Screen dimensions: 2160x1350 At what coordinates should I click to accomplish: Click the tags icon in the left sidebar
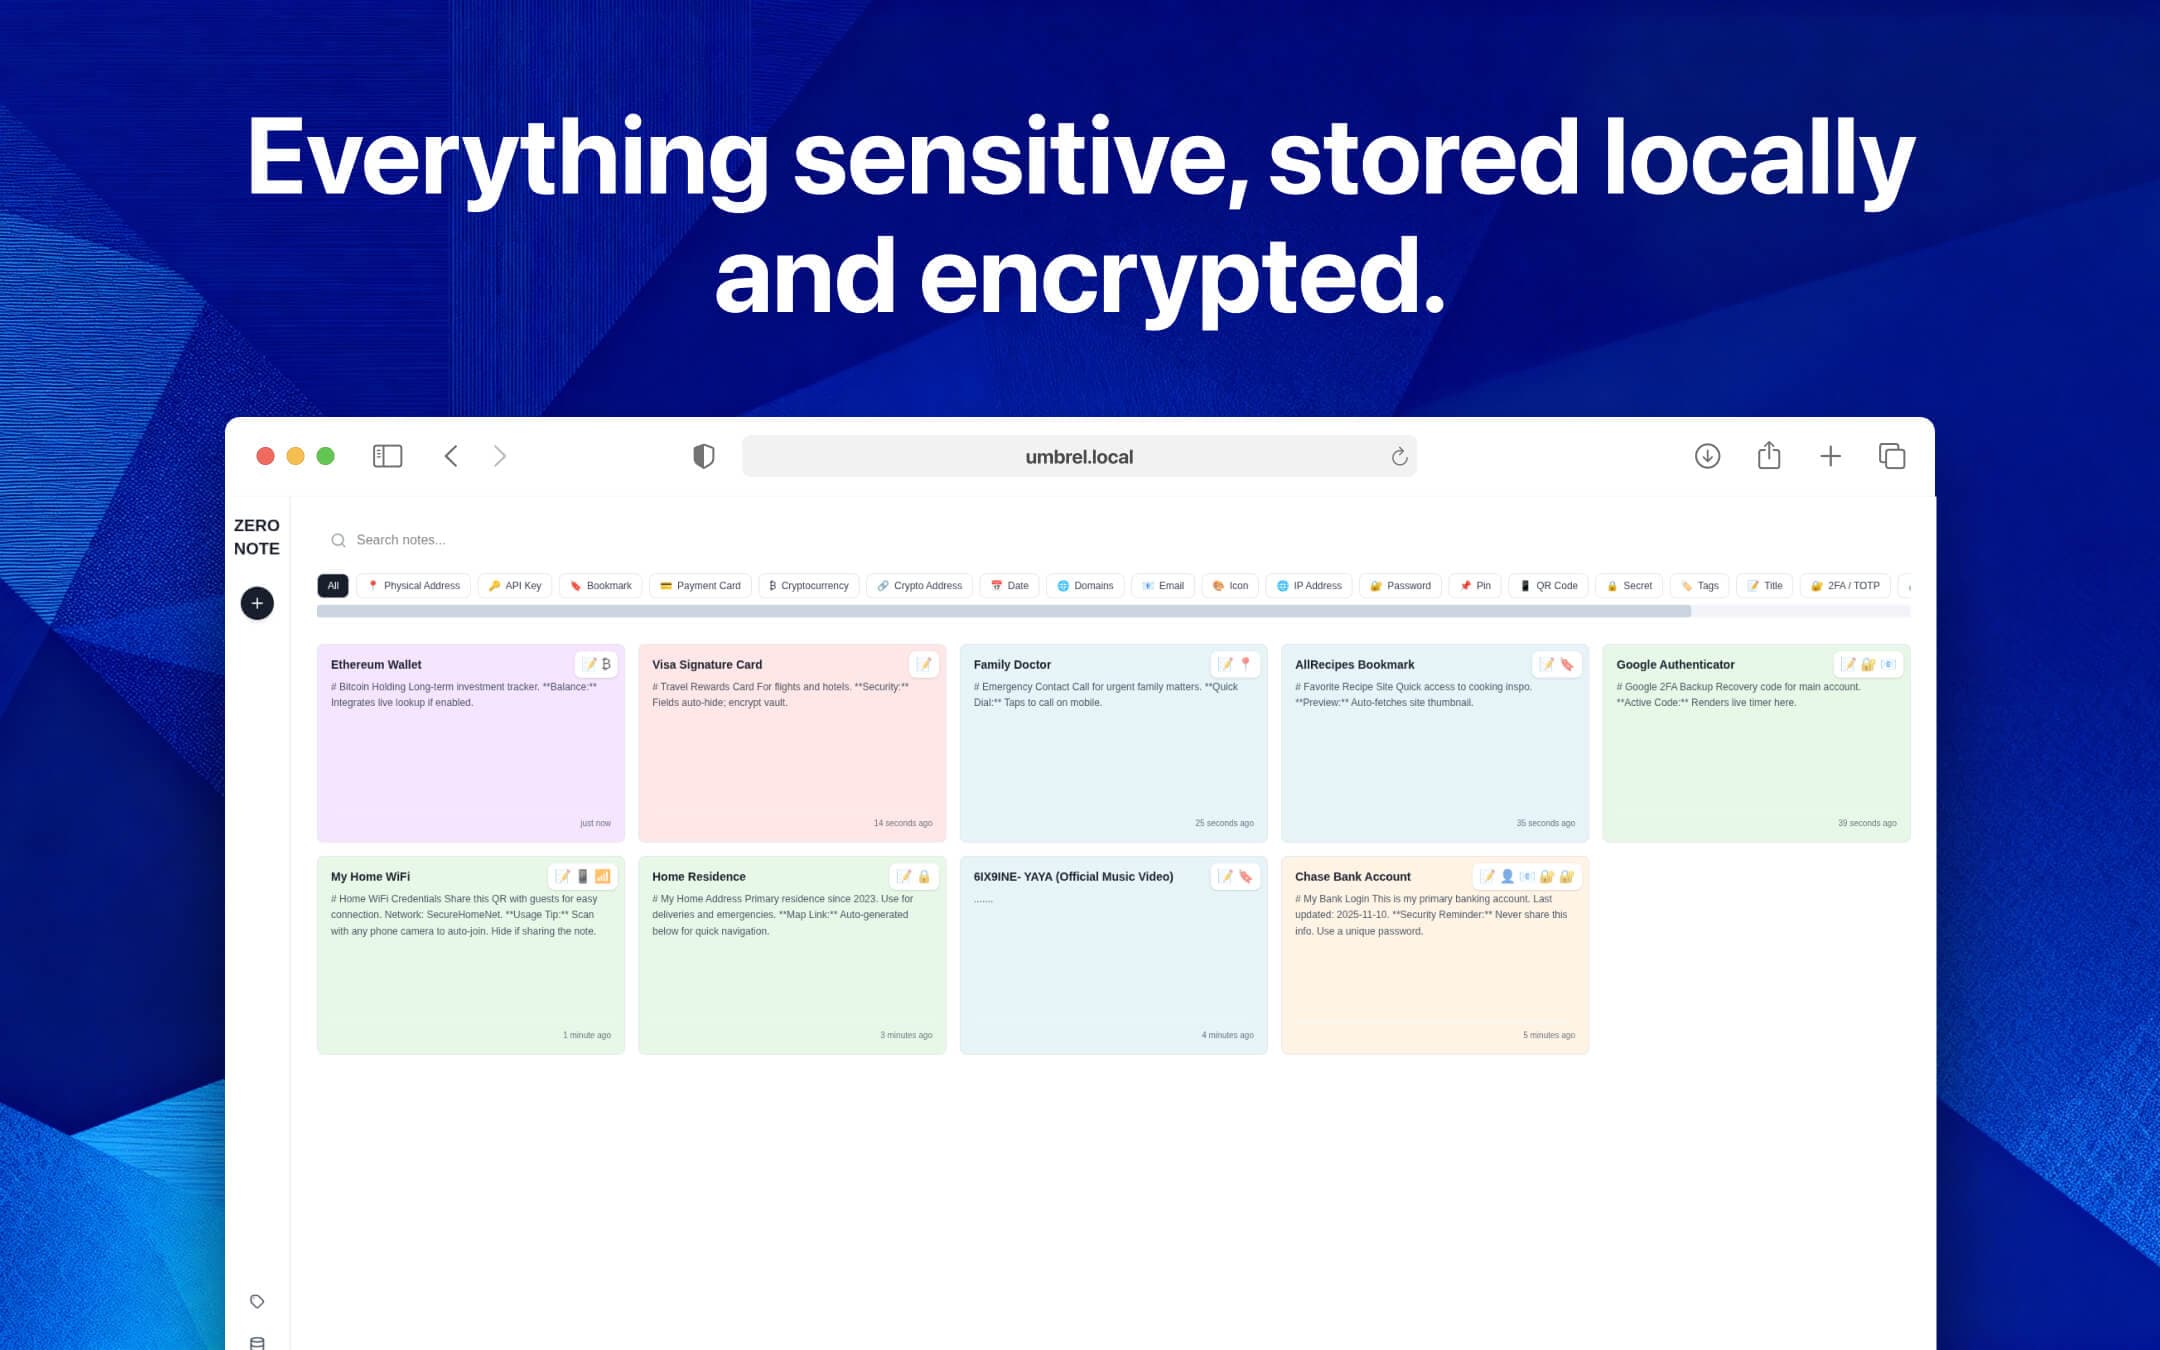pos(257,1302)
